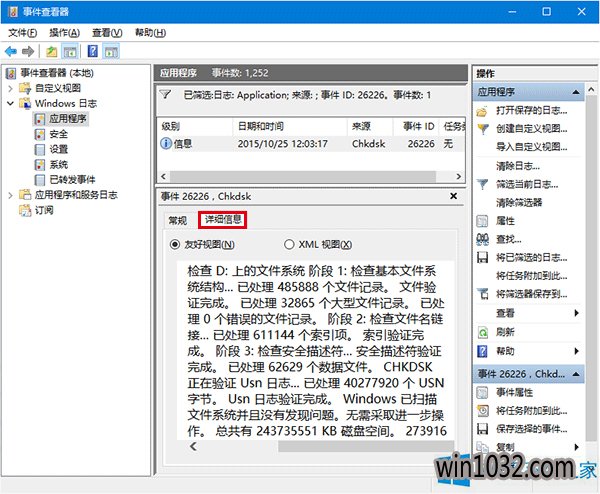
Task: Click the blue Help question mark toolbar icon
Action: (92, 51)
